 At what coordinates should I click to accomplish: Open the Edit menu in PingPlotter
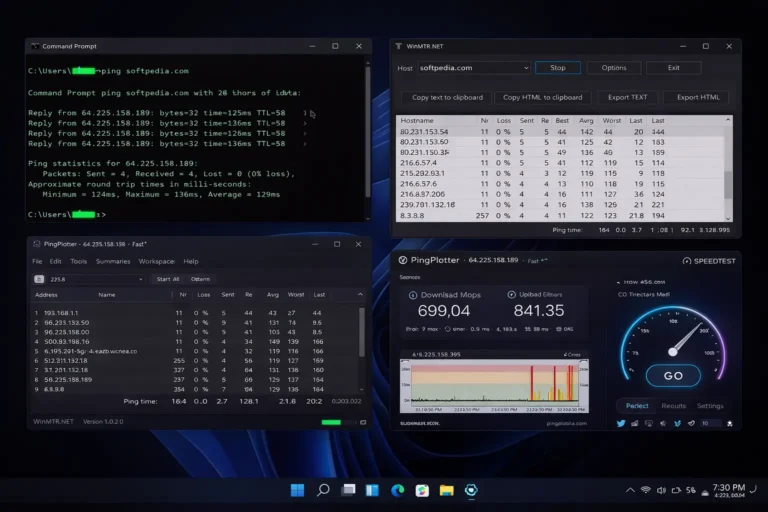(55, 262)
